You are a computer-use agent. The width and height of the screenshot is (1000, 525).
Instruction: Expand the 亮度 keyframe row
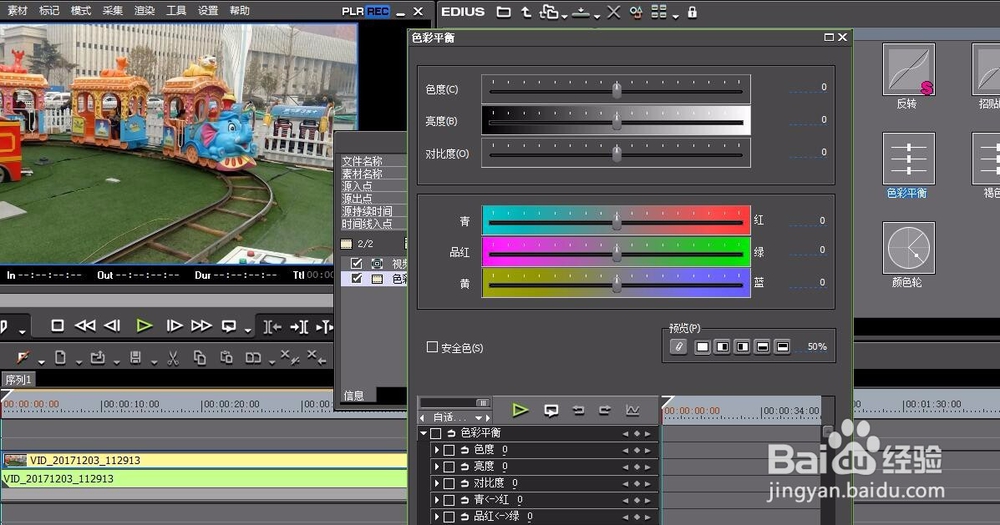437,466
